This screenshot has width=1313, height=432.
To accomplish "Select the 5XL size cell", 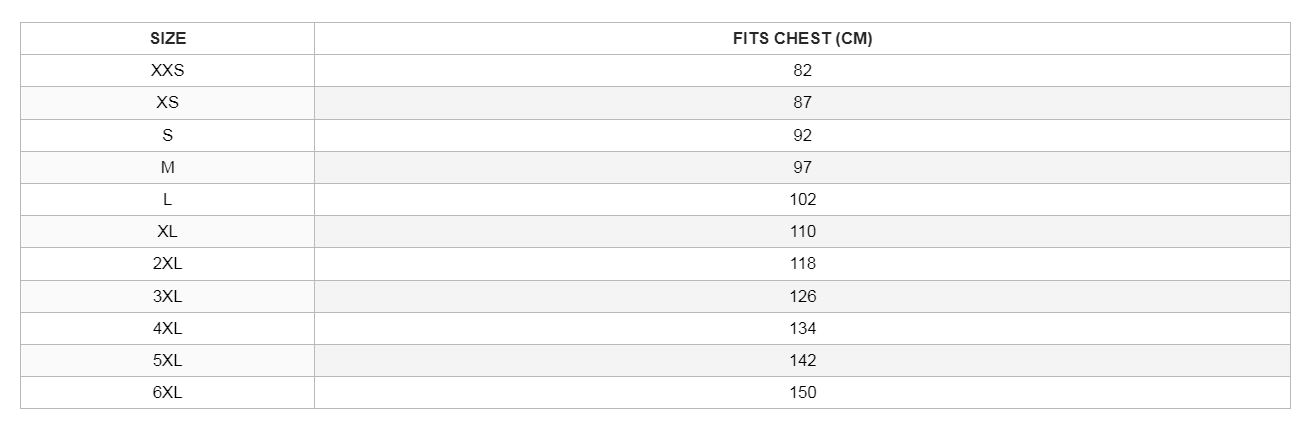I will point(167,360).
